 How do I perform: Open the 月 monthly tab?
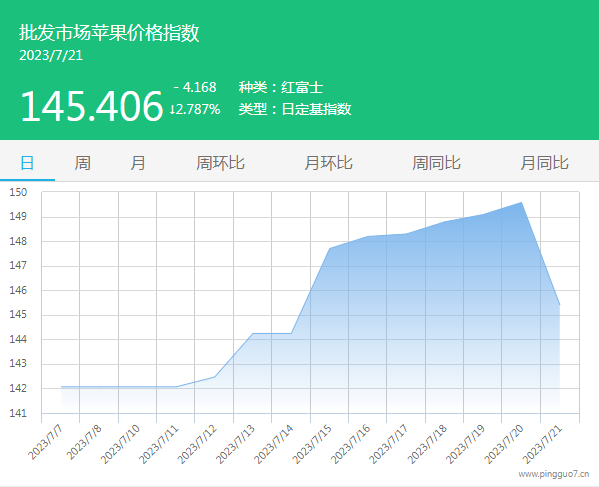pyautogui.click(x=138, y=163)
